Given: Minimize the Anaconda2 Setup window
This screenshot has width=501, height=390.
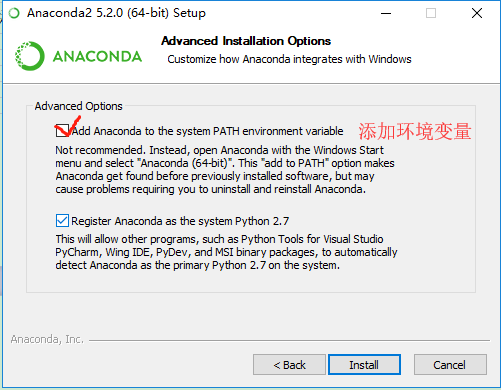Looking at the screenshot, I should [386, 13].
